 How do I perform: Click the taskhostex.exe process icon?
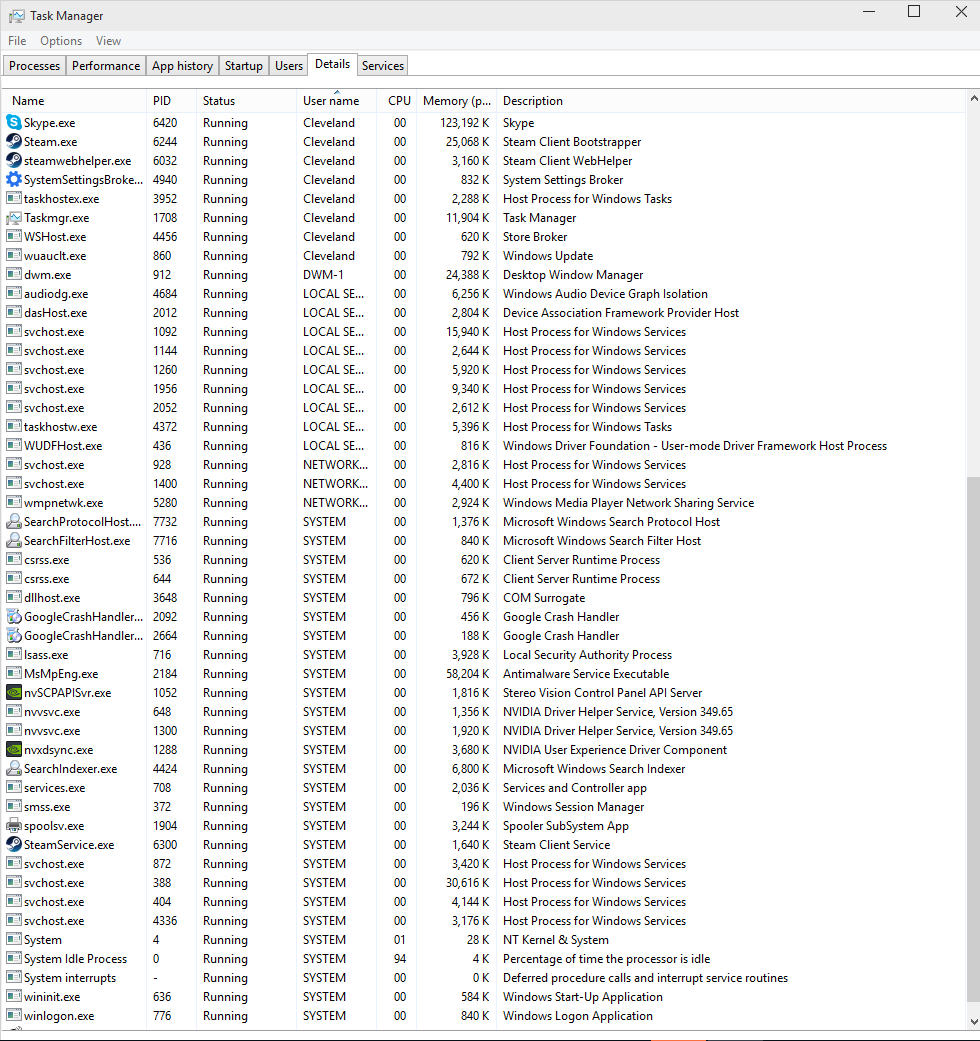[x=13, y=199]
